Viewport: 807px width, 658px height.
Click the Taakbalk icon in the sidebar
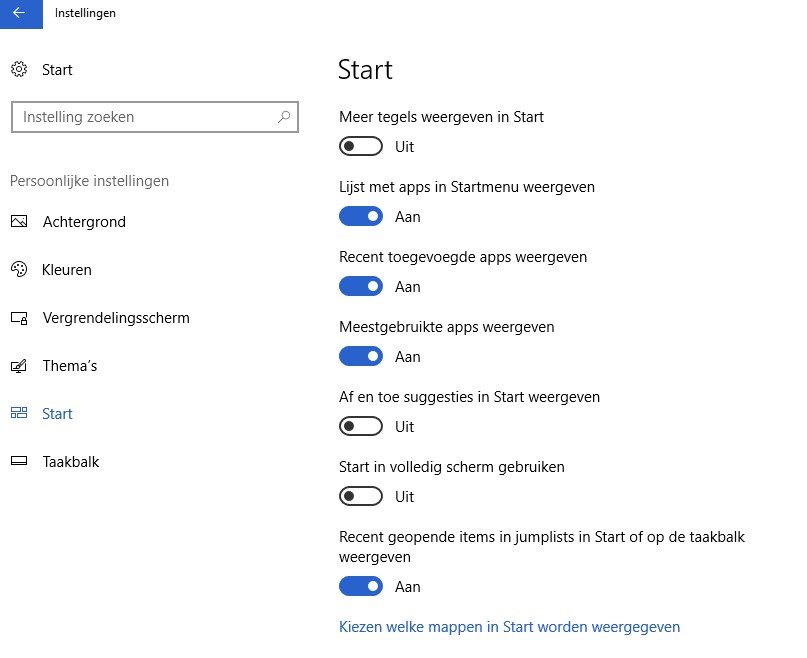point(19,461)
